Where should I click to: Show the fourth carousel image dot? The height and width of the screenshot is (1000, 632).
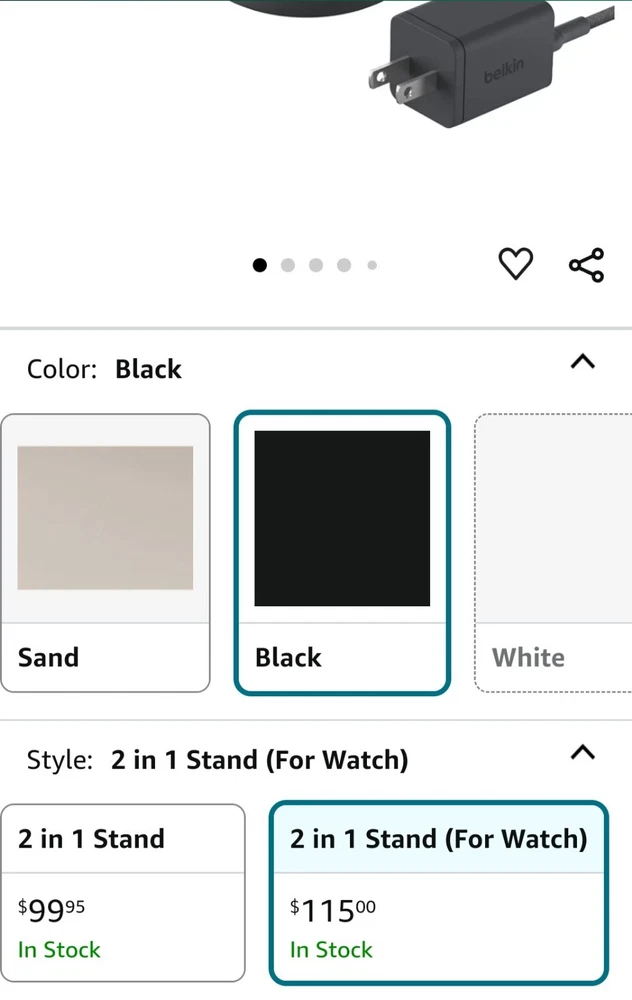click(x=344, y=265)
